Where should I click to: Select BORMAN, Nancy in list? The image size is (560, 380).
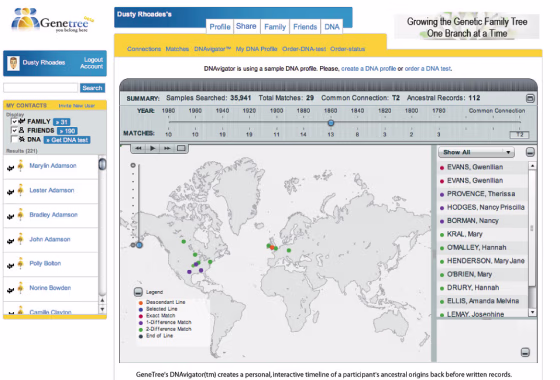point(482,221)
